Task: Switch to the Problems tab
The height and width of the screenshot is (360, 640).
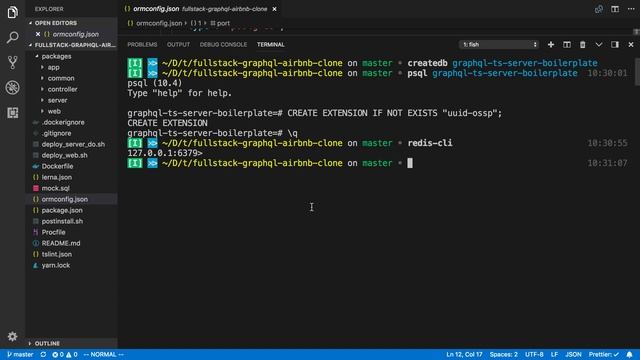Action: coord(142,44)
